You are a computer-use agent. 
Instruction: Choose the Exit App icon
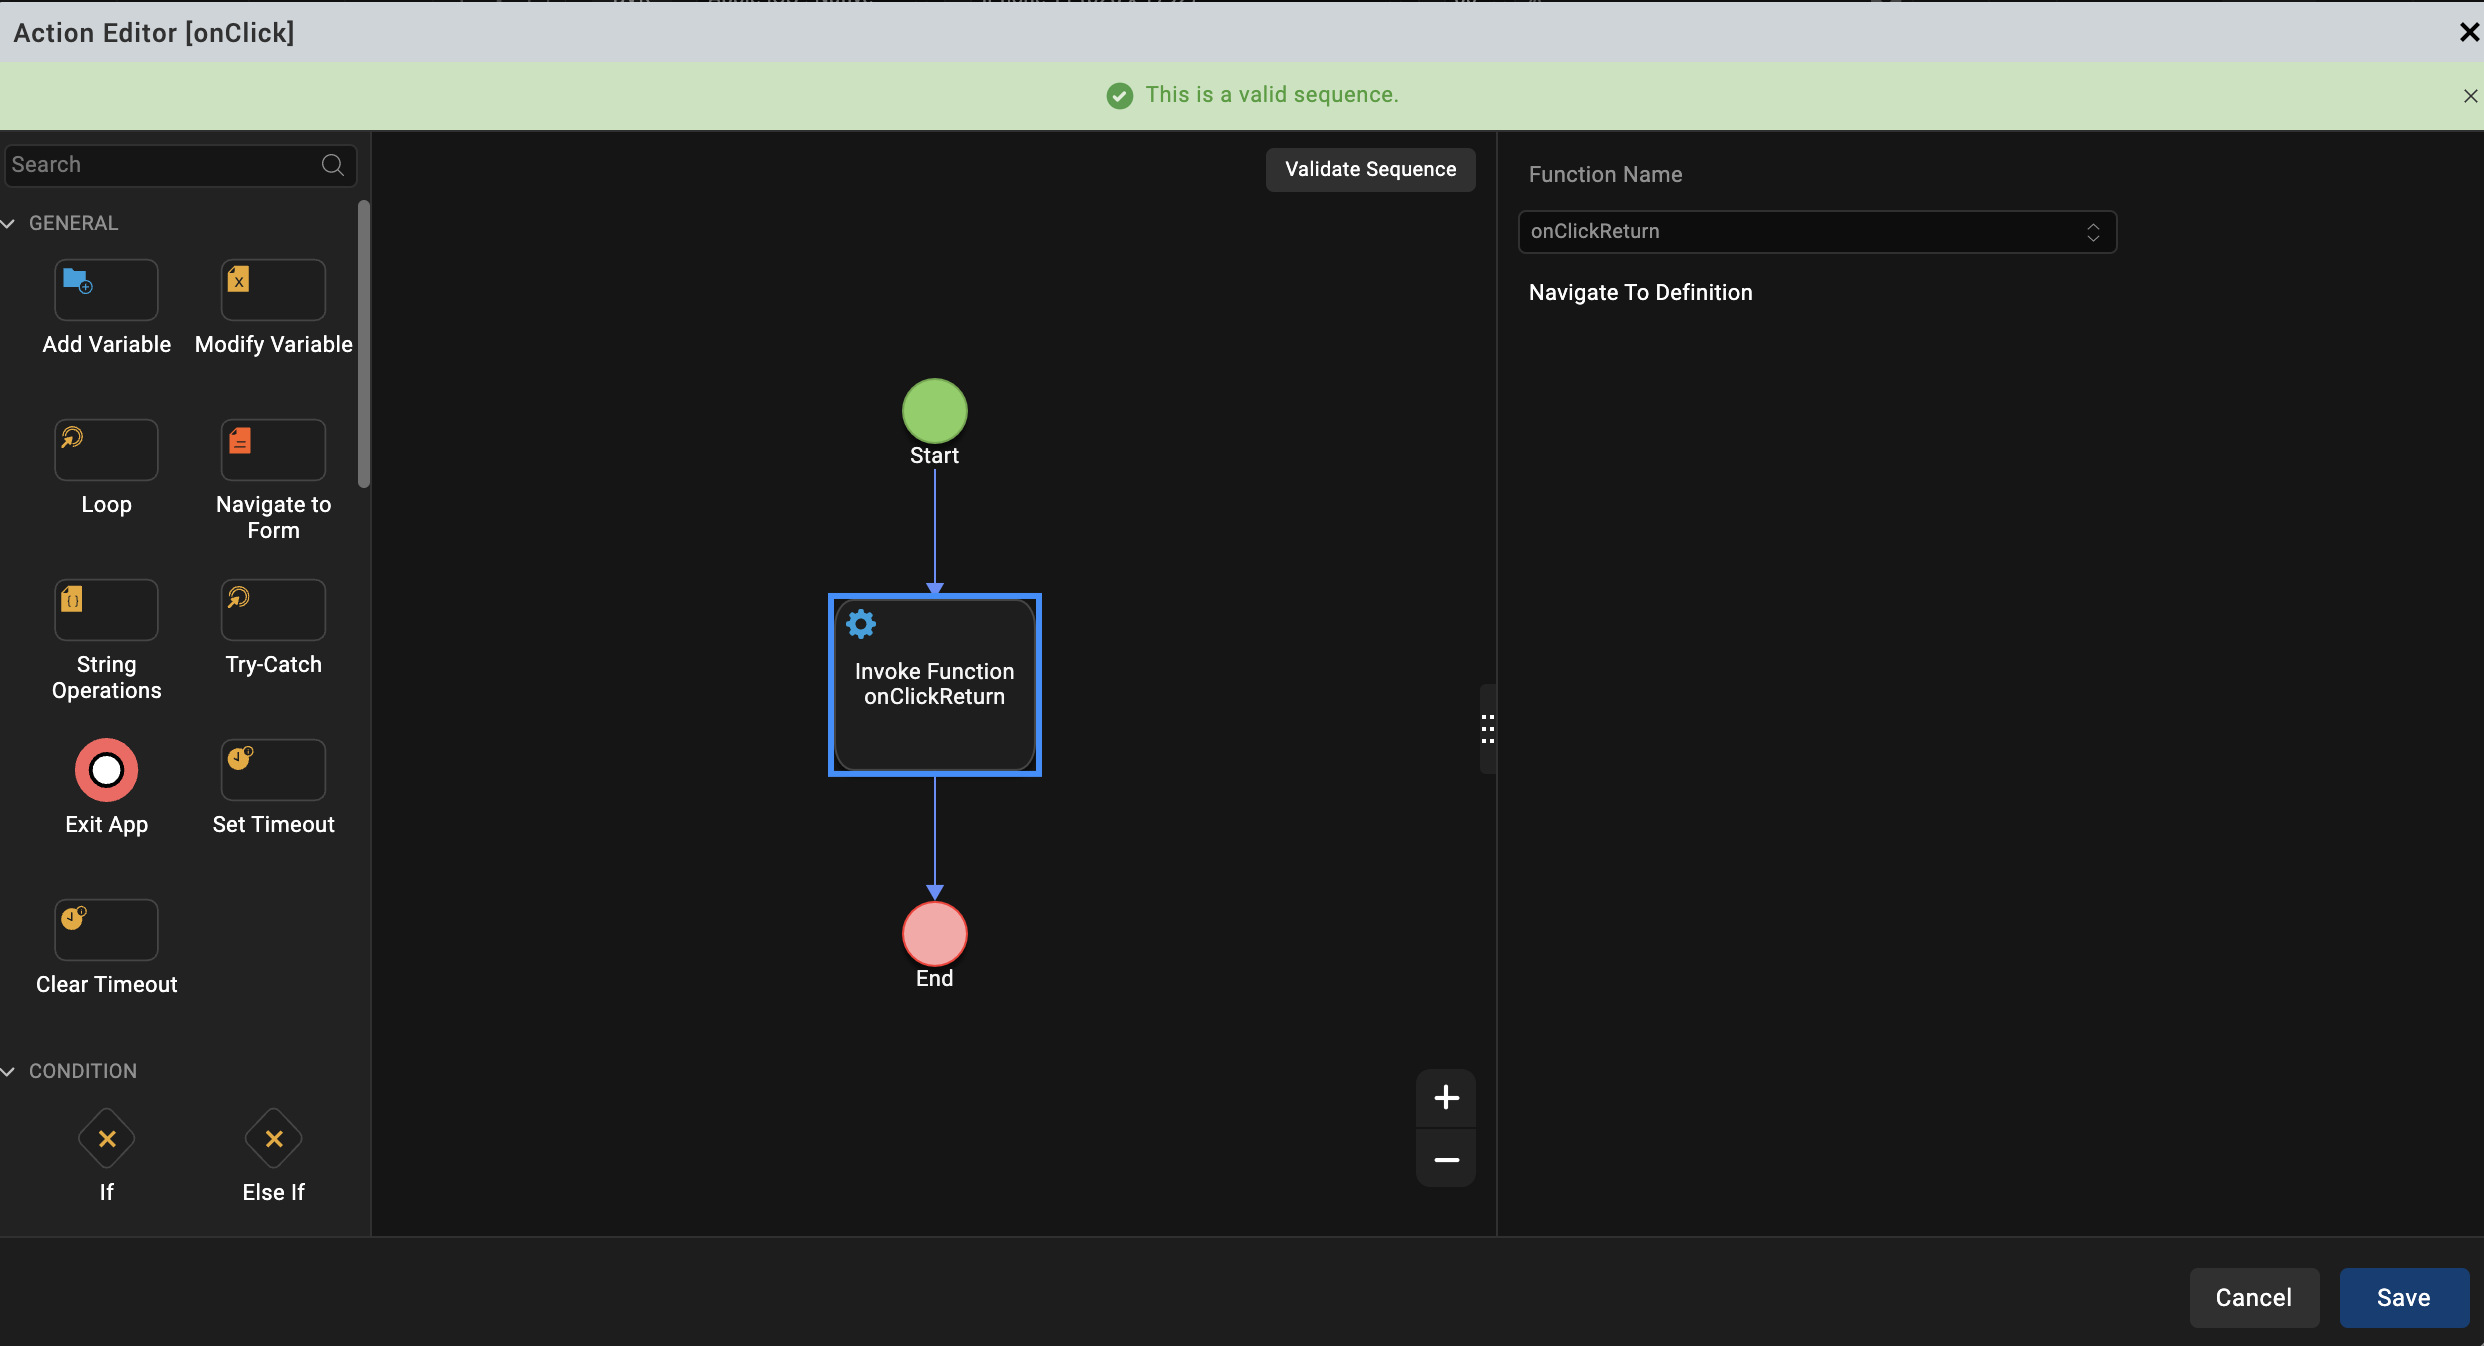point(106,770)
